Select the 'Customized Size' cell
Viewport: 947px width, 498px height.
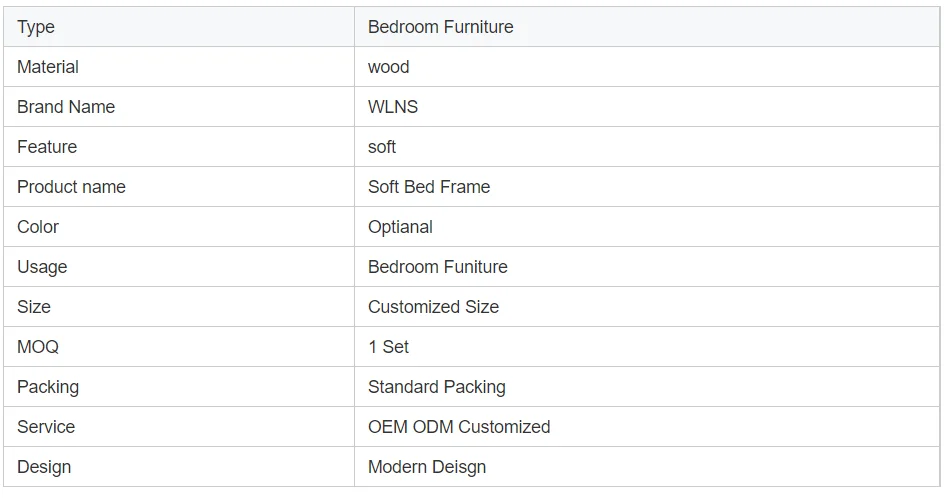pyautogui.click(x=433, y=307)
